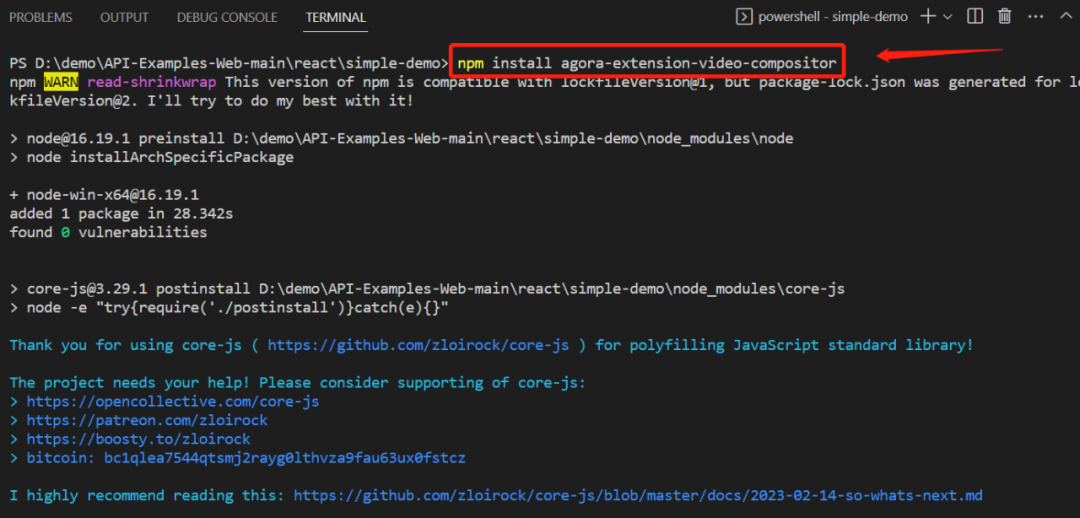This screenshot has height=518, width=1080.
Task: Click the read-shrinkwrap text
Action: tap(152, 82)
